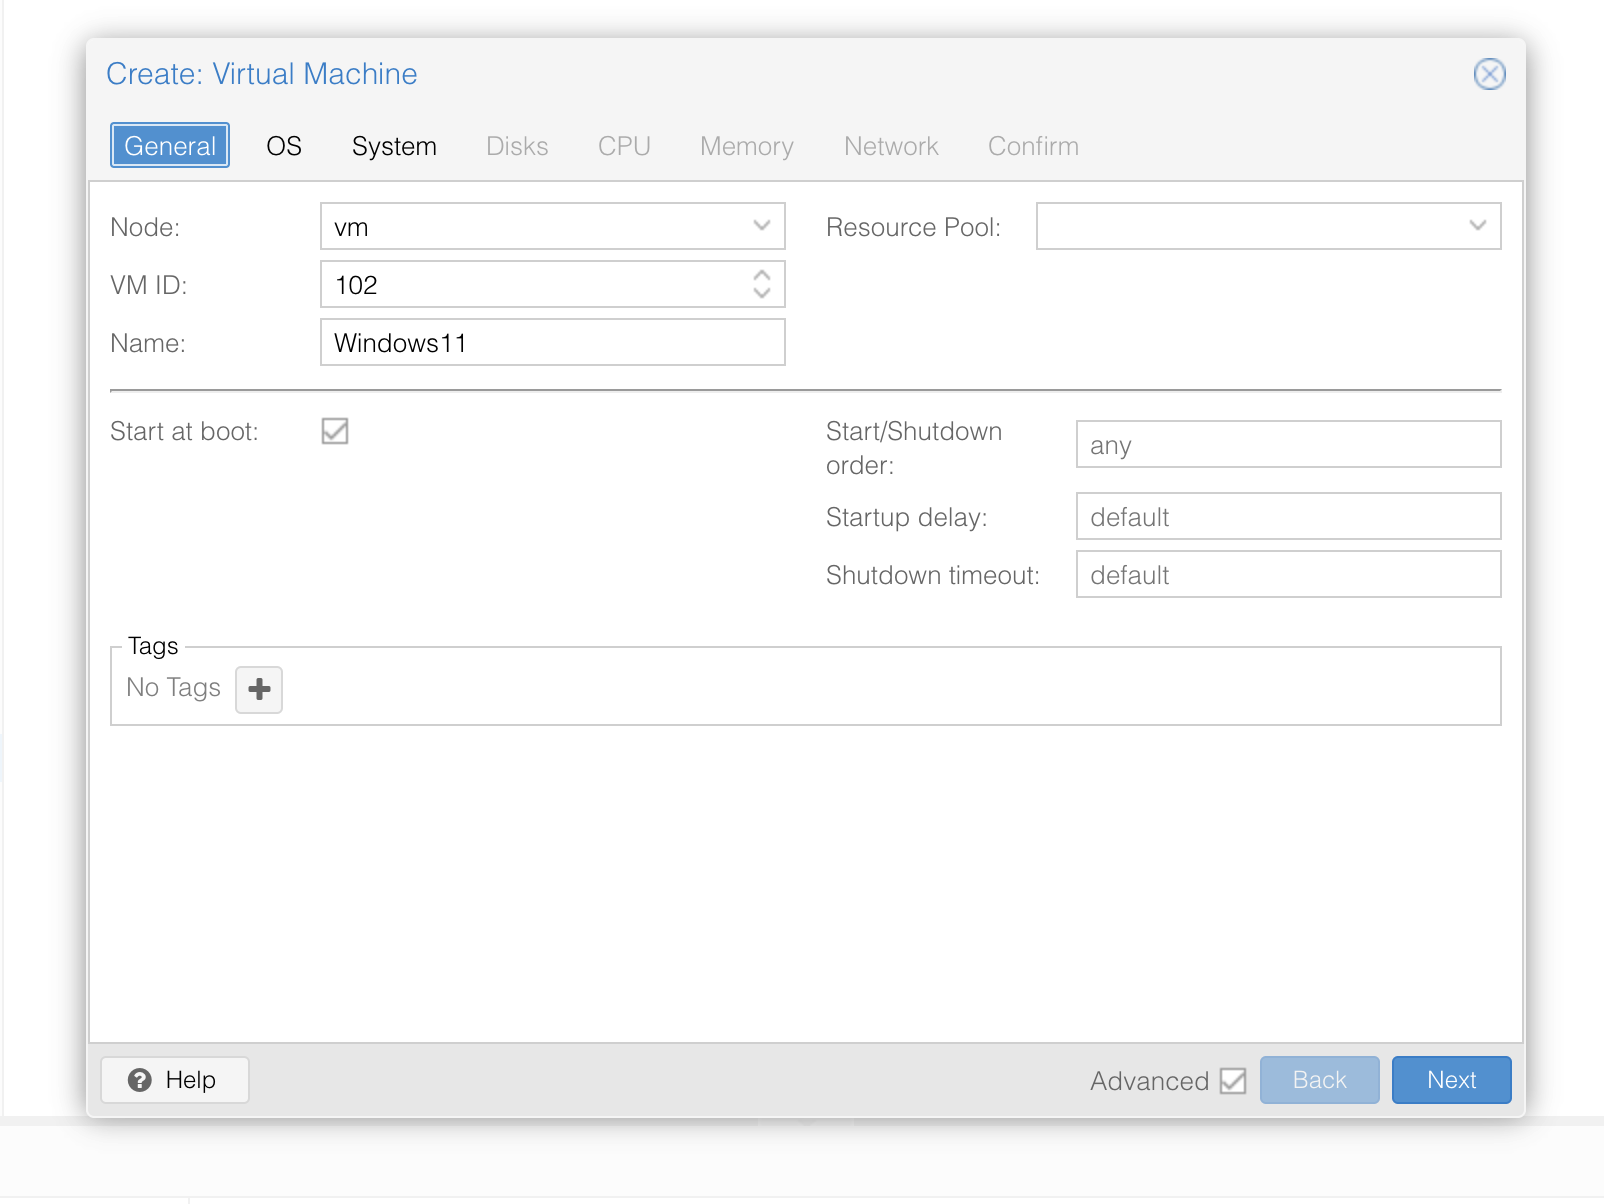Toggle the Start at boot checkbox
The height and width of the screenshot is (1204, 1604).
(x=335, y=431)
